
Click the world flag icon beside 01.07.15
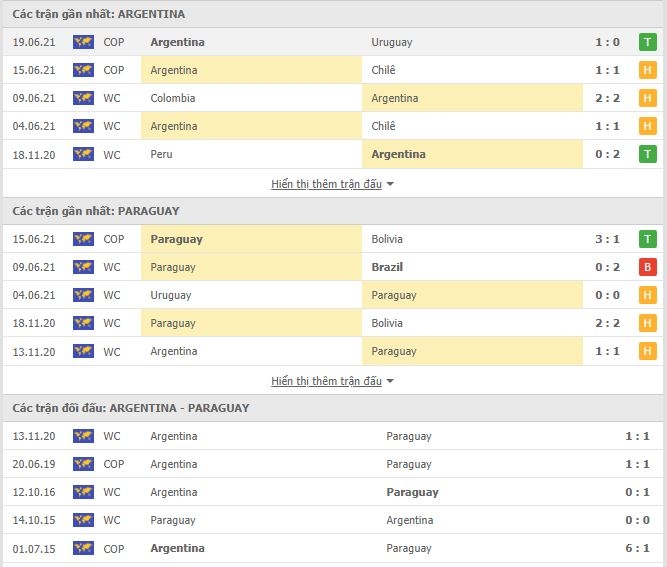pos(83,548)
